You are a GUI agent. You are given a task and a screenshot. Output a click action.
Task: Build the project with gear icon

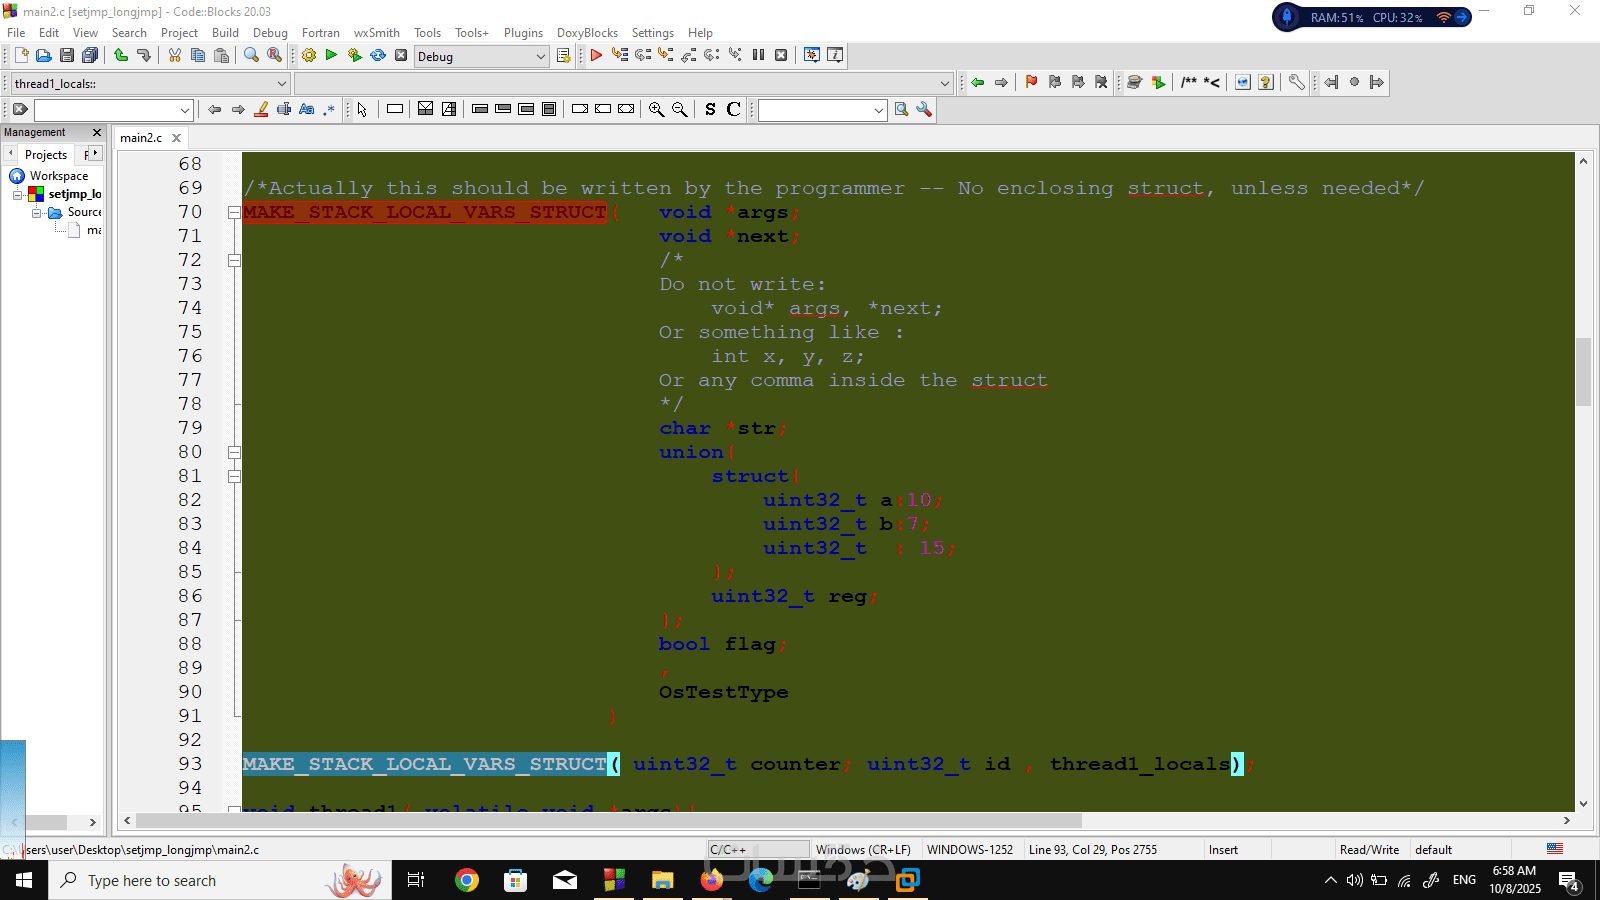coord(309,56)
